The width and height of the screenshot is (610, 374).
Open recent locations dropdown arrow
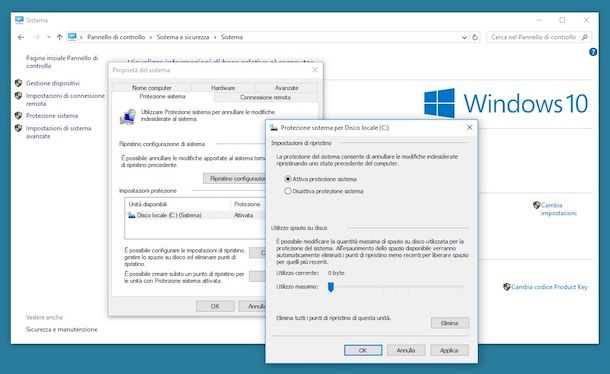[x=49, y=37]
